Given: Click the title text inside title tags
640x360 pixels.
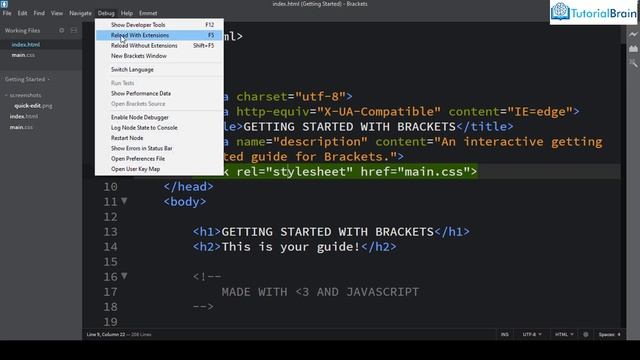Looking at the screenshot, I should coord(349,127).
